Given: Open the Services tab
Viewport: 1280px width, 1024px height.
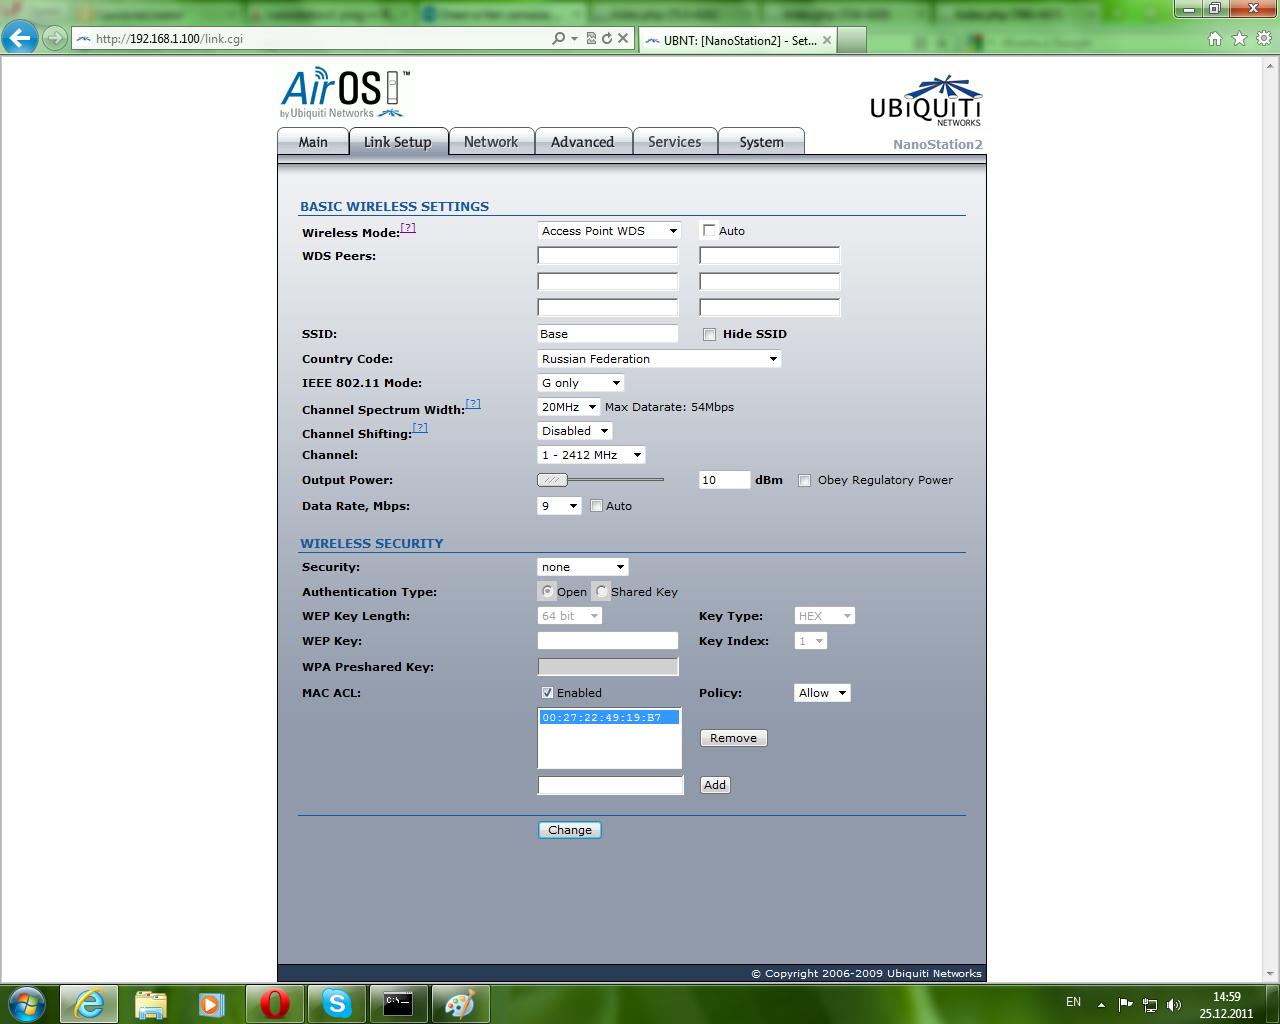Looking at the screenshot, I should coord(675,142).
